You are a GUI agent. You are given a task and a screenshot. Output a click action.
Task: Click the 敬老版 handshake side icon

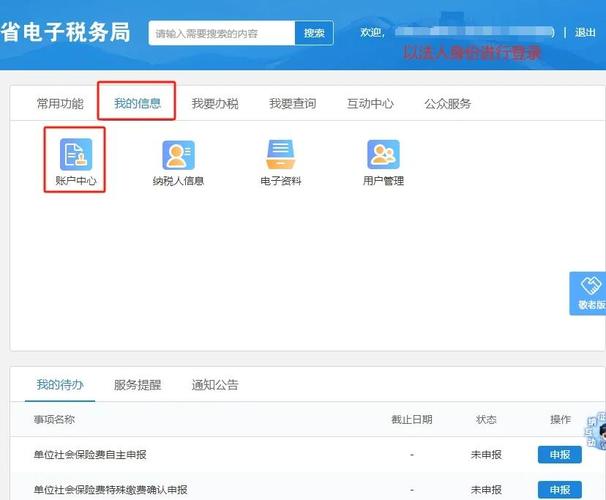tap(588, 293)
